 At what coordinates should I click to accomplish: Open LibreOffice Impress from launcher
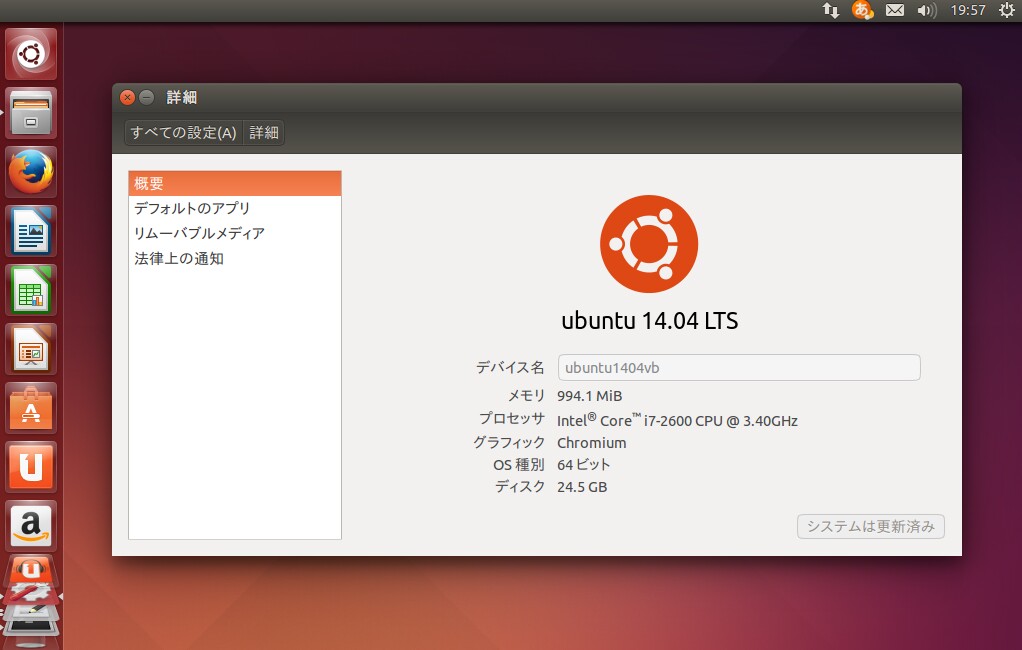pos(31,349)
